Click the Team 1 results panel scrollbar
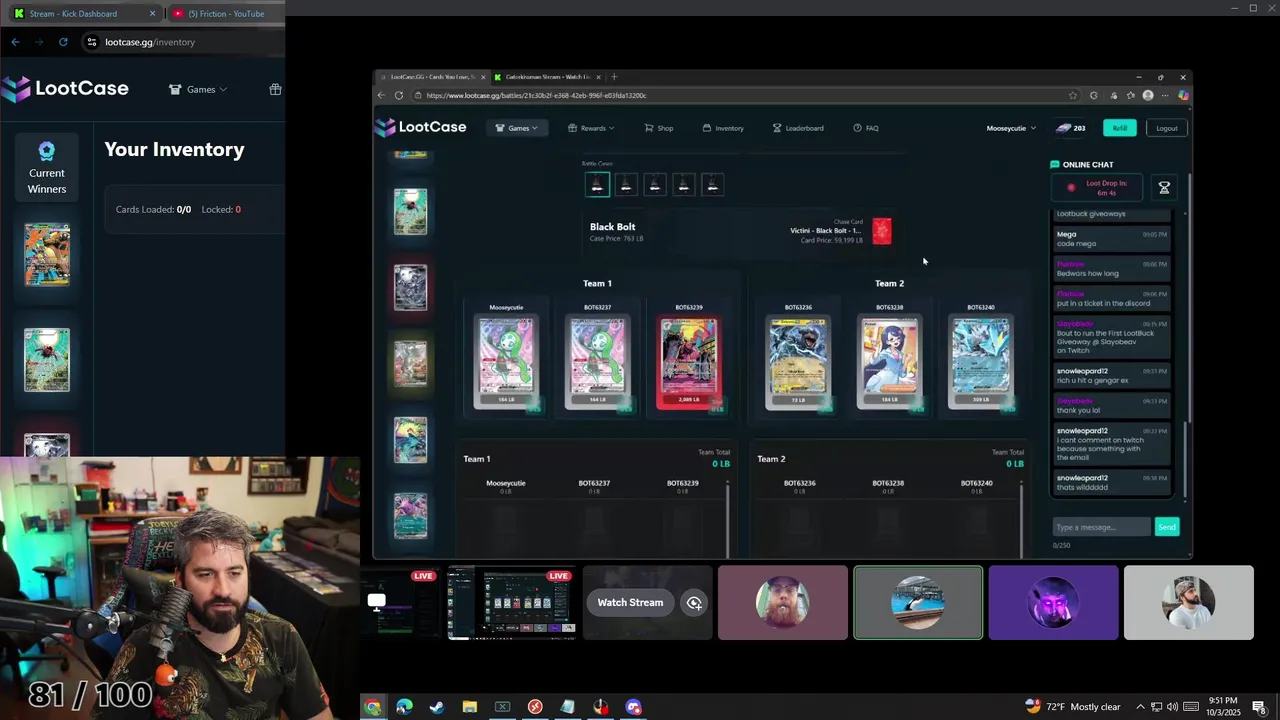Viewport: 1280px width, 720px height. [728, 519]
